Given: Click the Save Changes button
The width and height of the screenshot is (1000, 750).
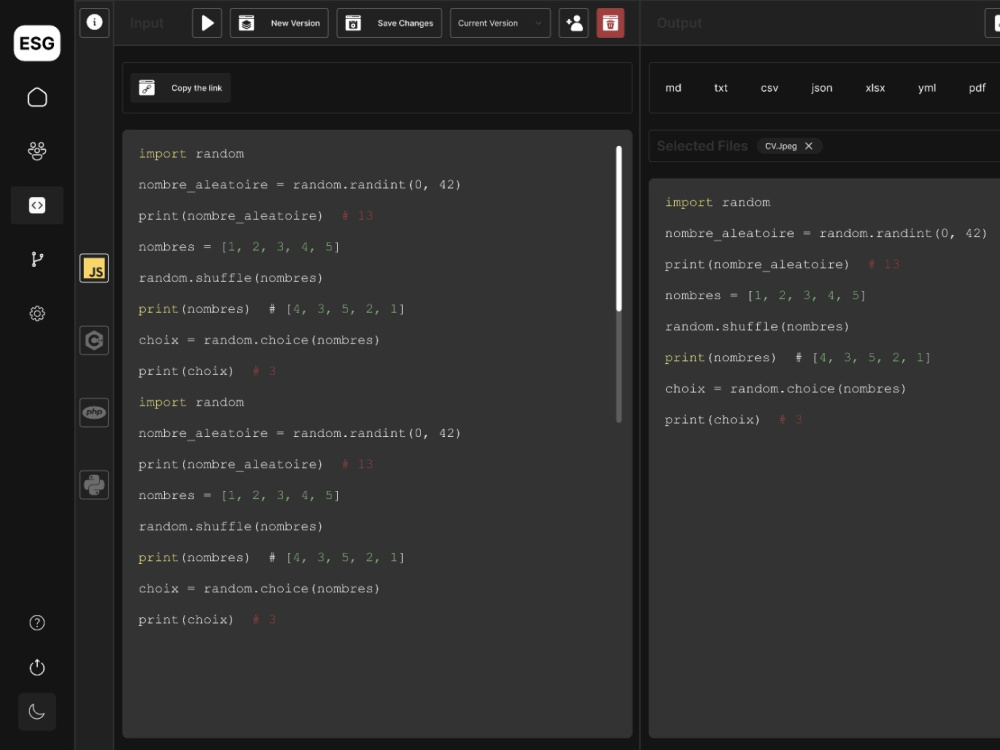Looking at the screenshot, I should click(389, 23).
